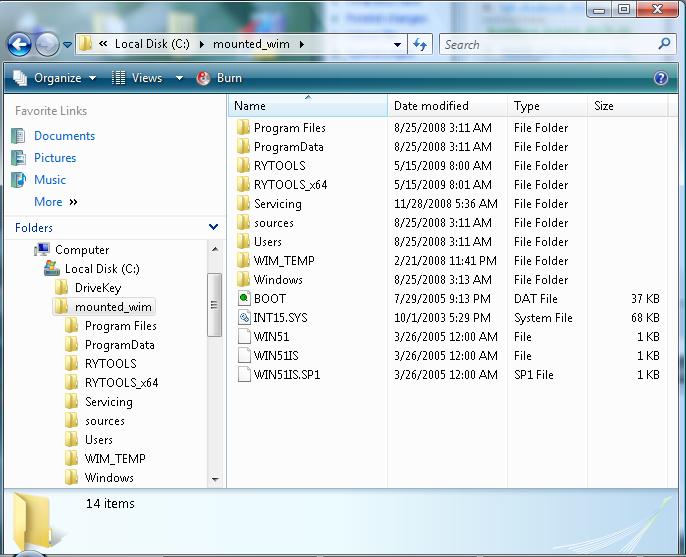Select RYTOOLS_x64 in folder tree

pos(121,383)
